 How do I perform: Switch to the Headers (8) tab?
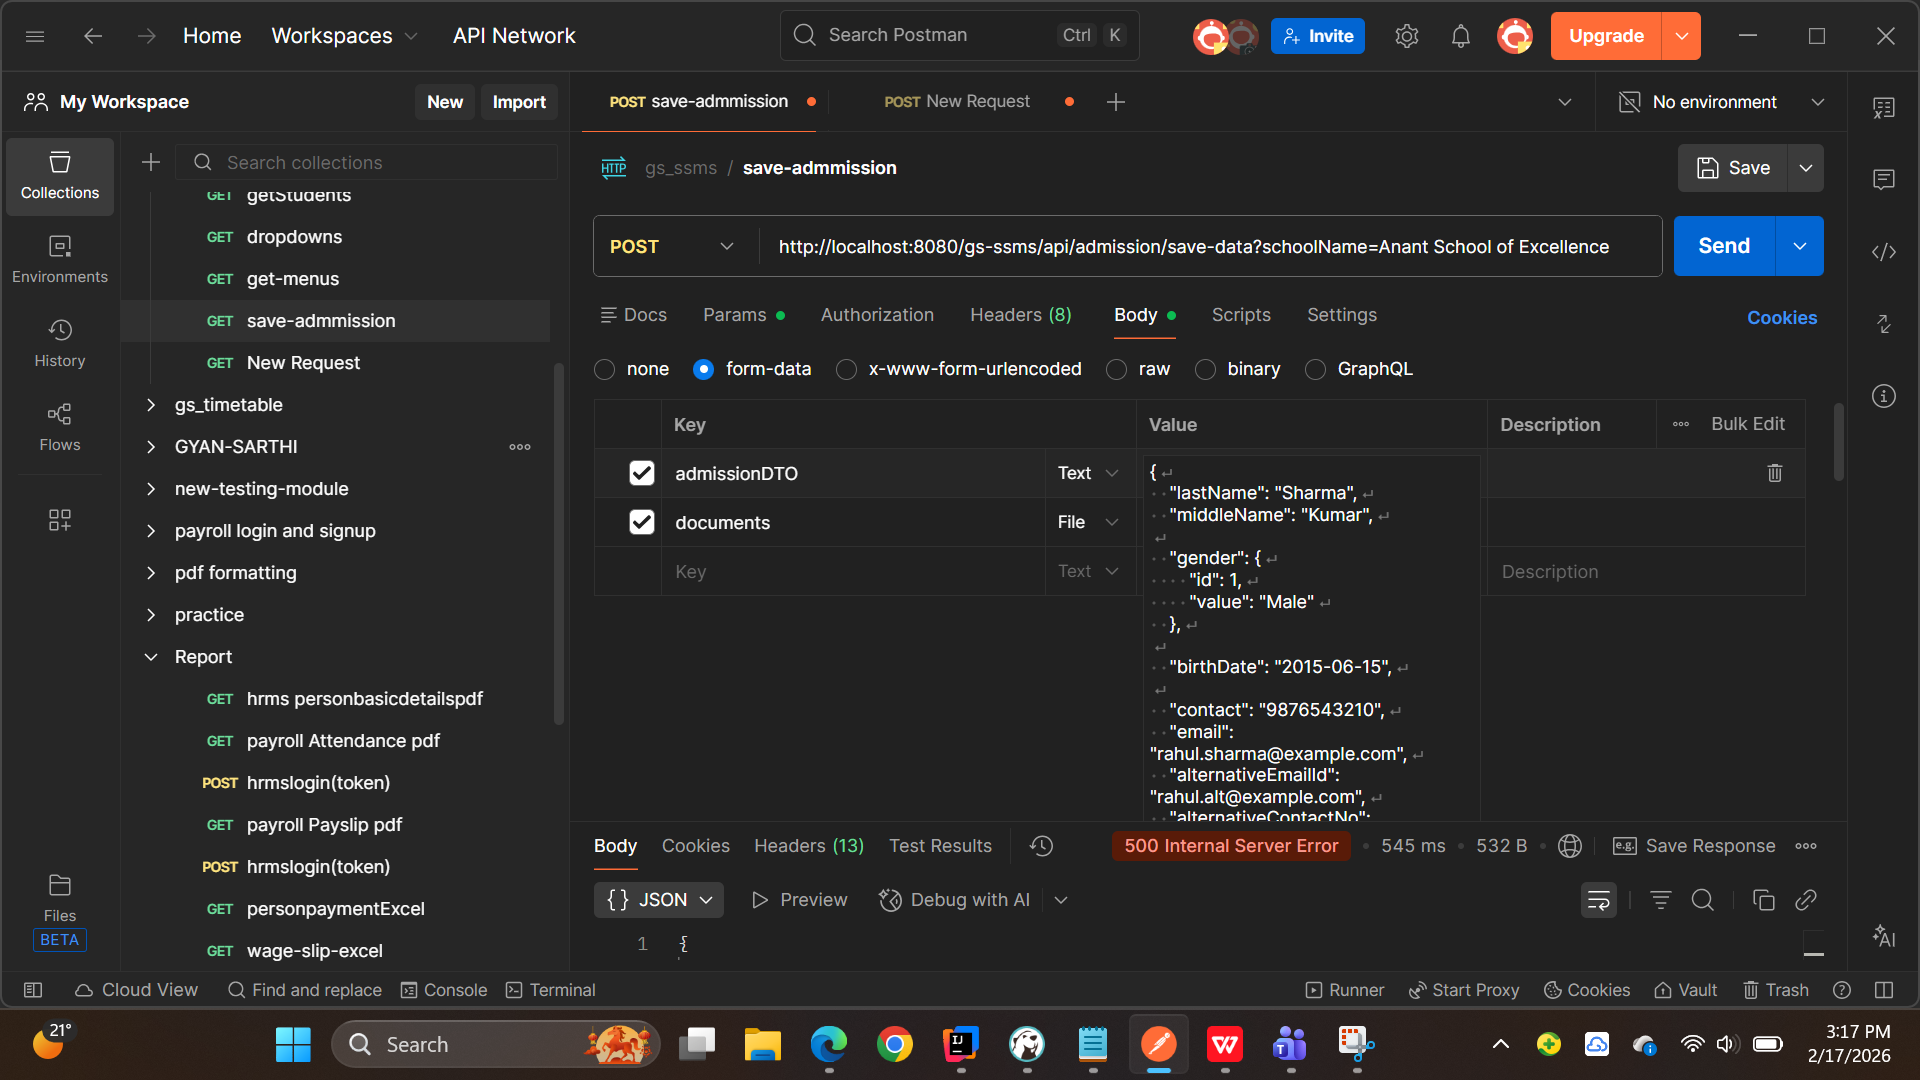click(1020, 315)
